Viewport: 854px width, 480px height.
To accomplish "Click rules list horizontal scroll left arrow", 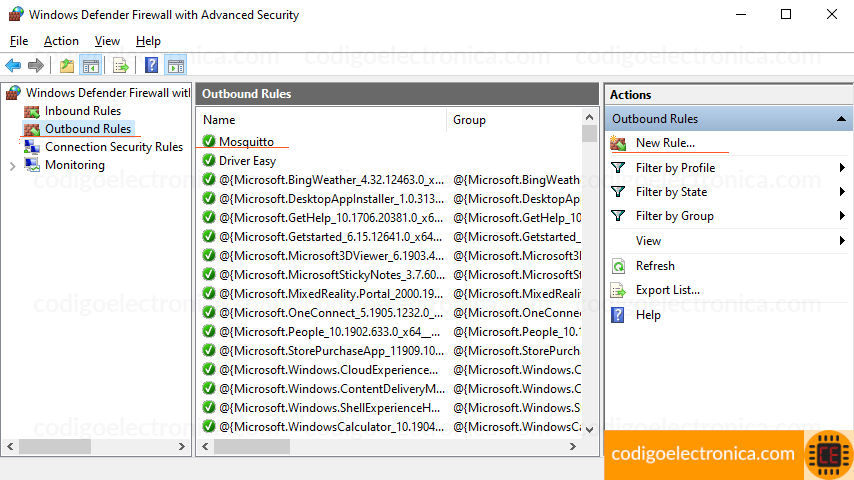I will click(205, 446).
